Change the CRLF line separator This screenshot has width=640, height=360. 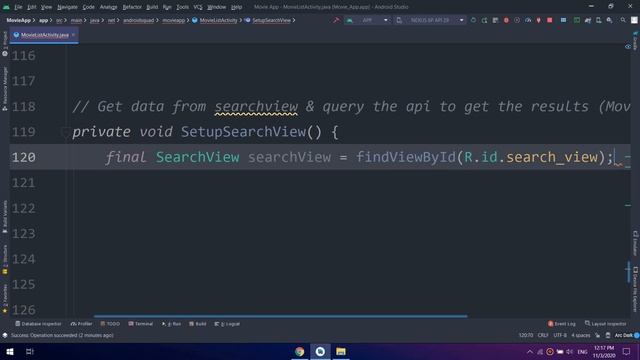[x=543, y=335]
